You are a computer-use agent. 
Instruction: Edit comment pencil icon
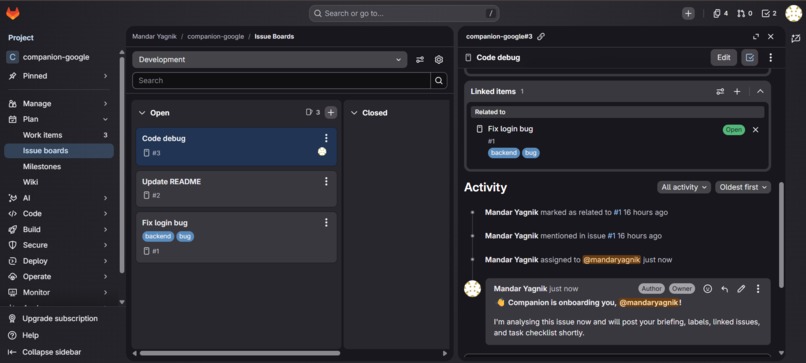[x=741, y=289]
